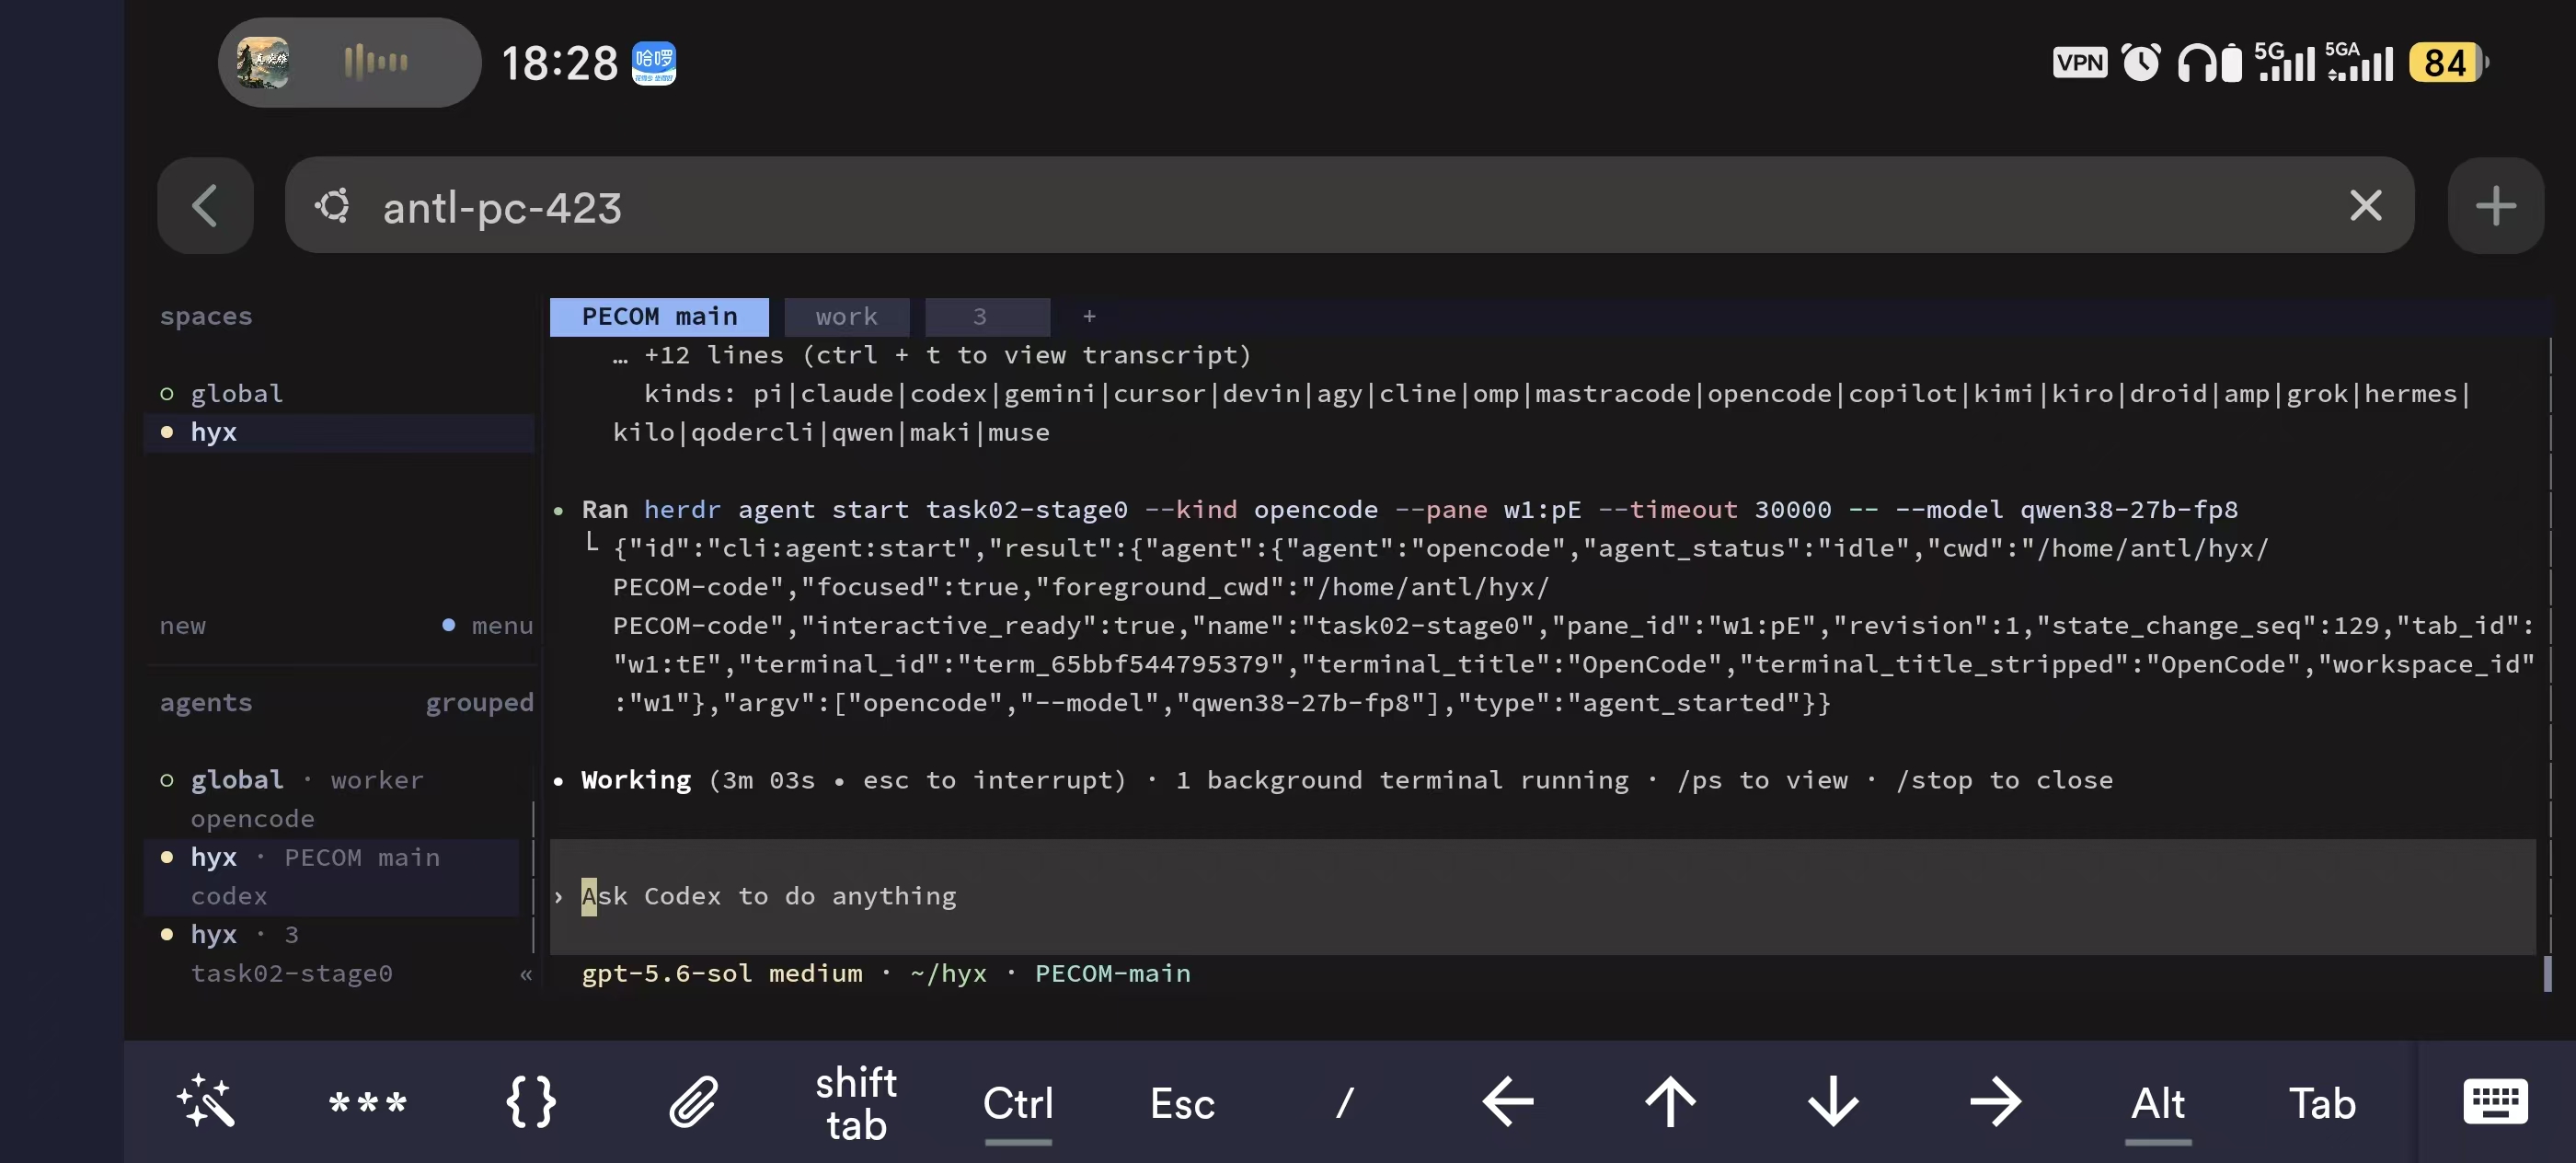Switch to tab 3

tap(987, 316)
